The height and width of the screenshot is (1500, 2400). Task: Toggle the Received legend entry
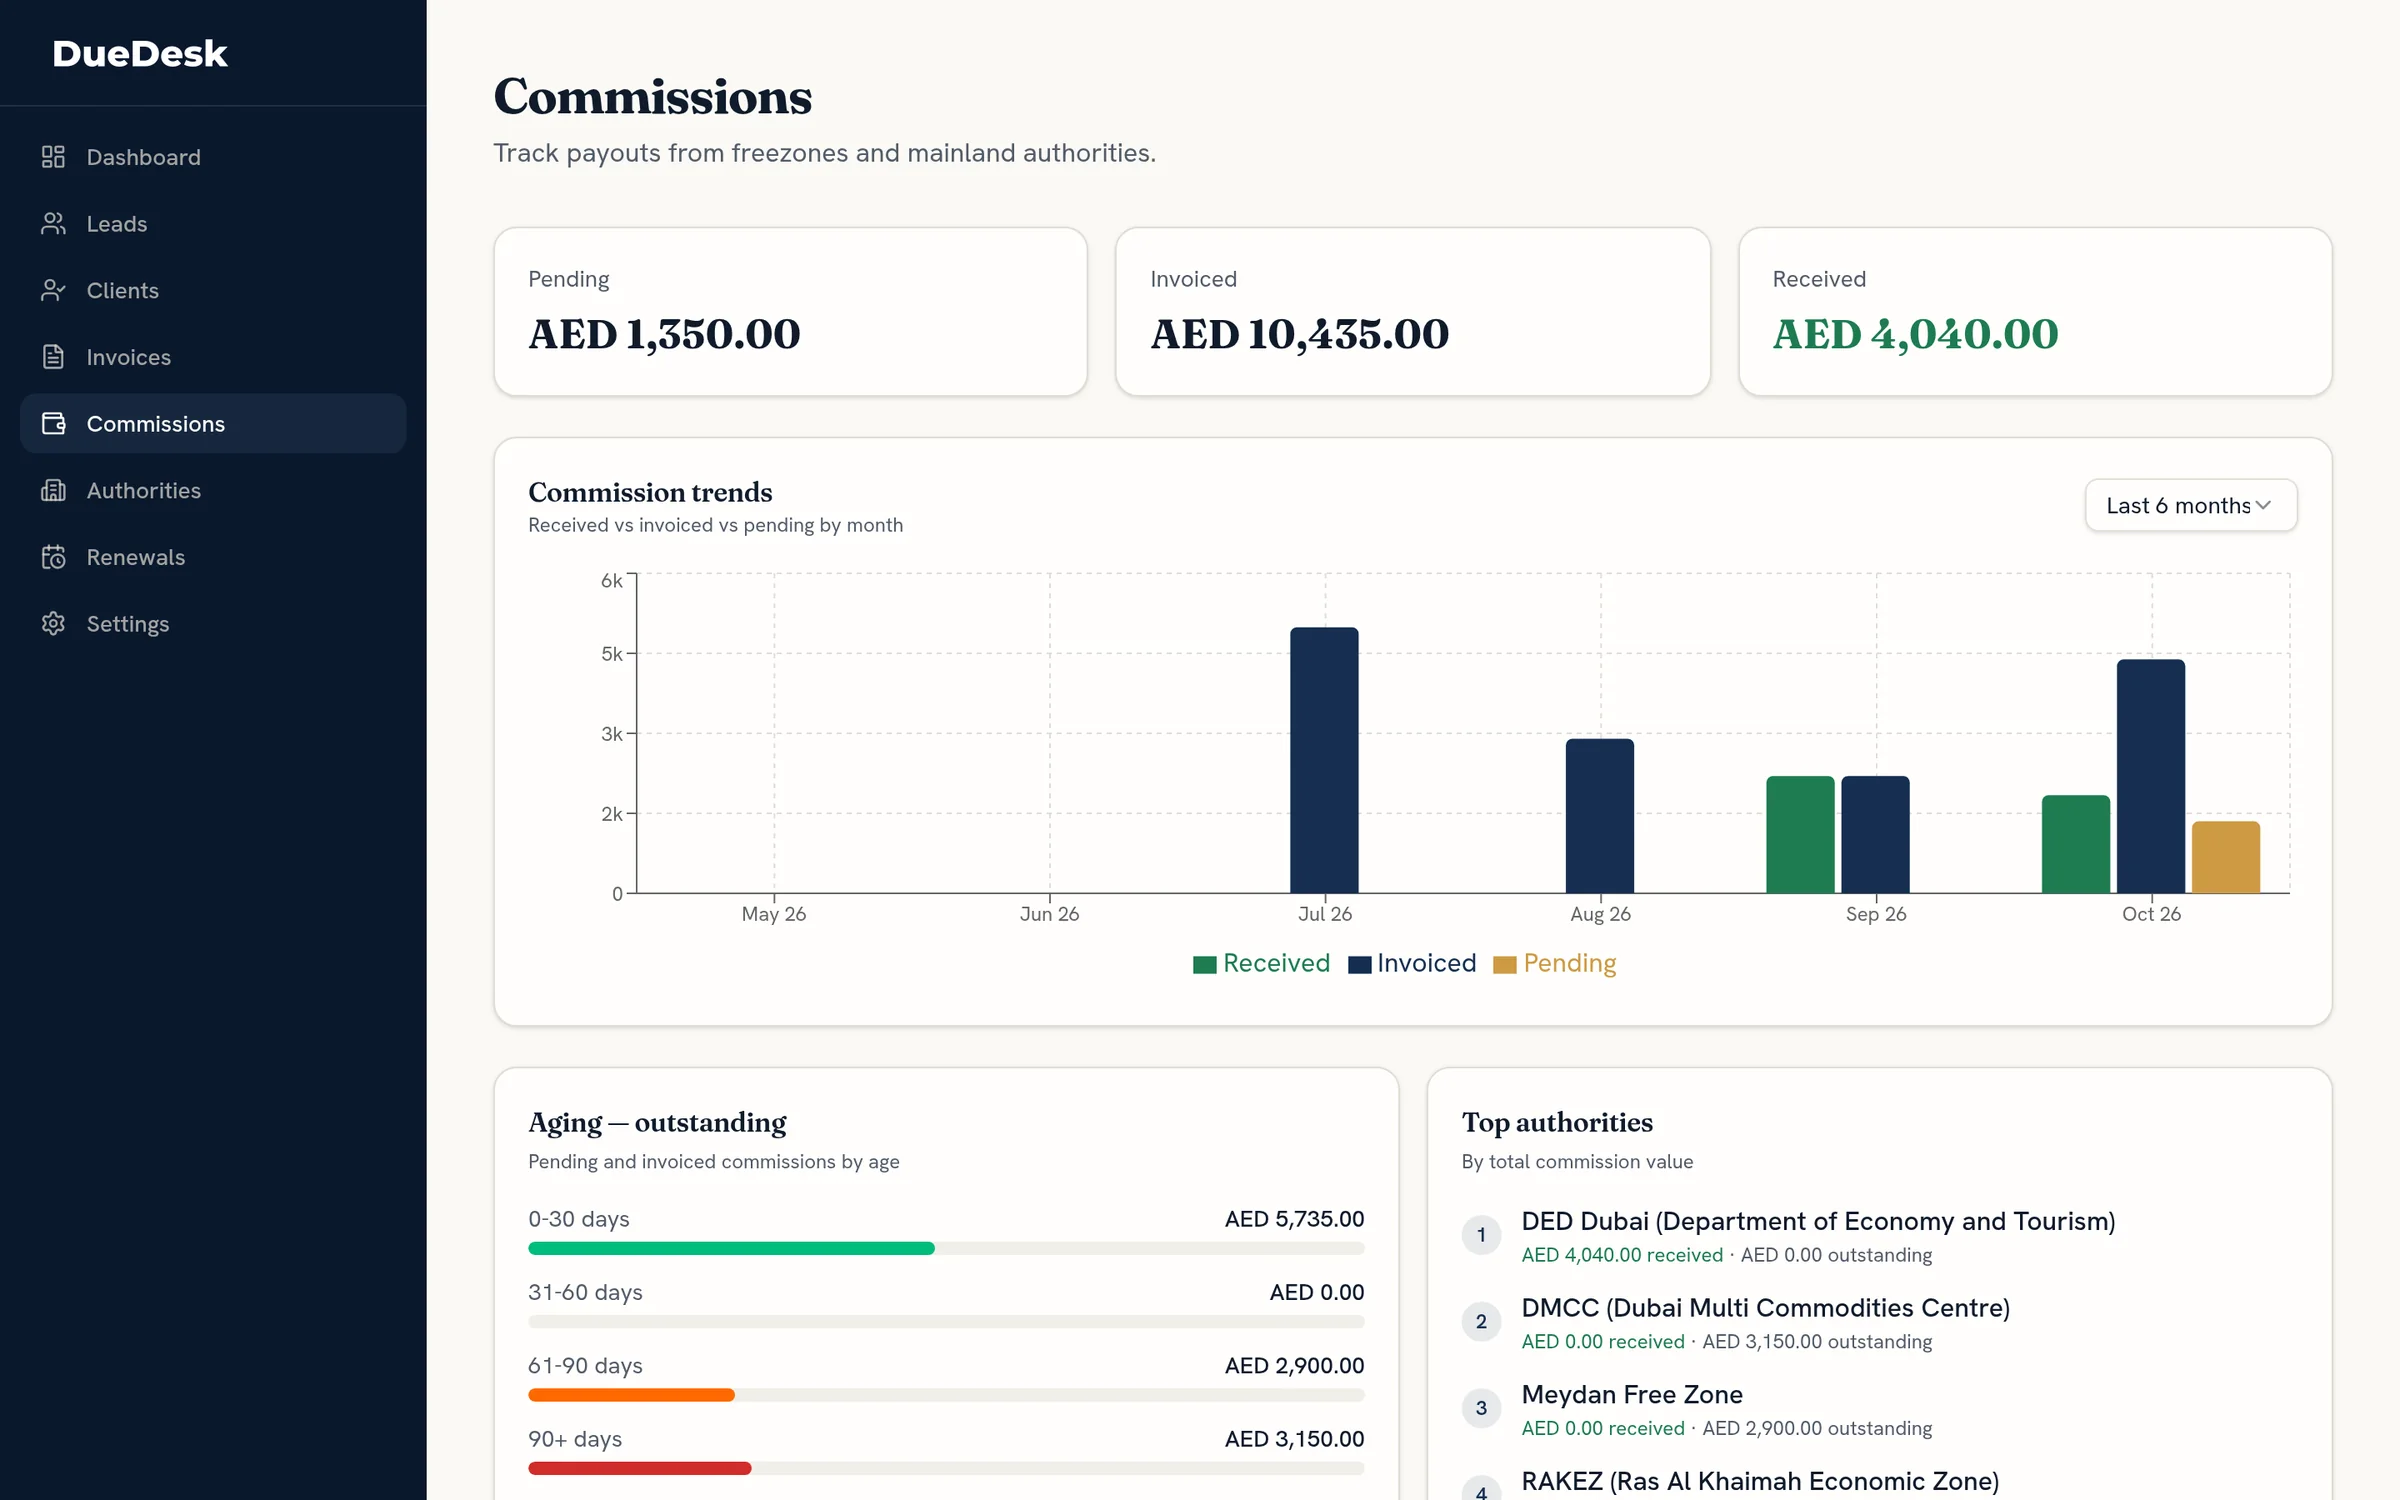pyautogui.click(x=1261, y=963)
